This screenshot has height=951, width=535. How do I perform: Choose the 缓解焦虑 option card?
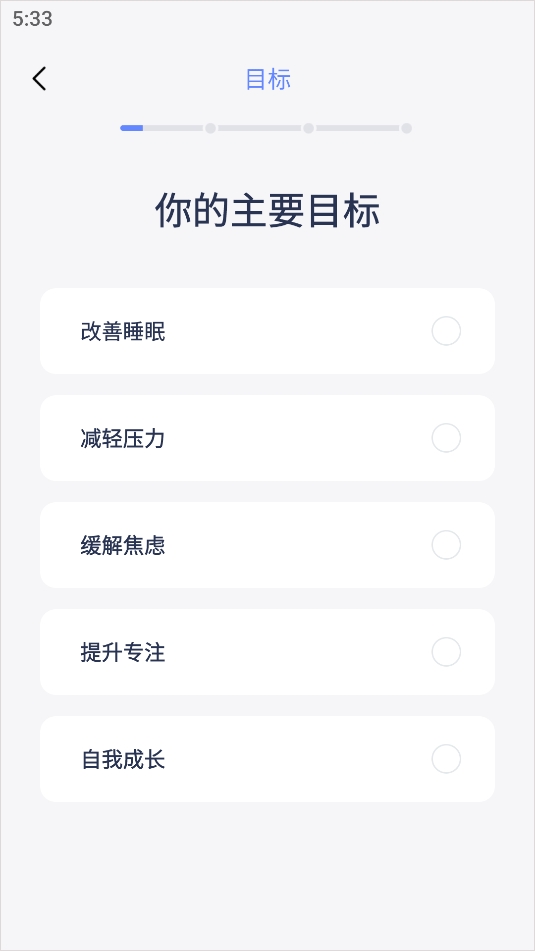[268, 545]
